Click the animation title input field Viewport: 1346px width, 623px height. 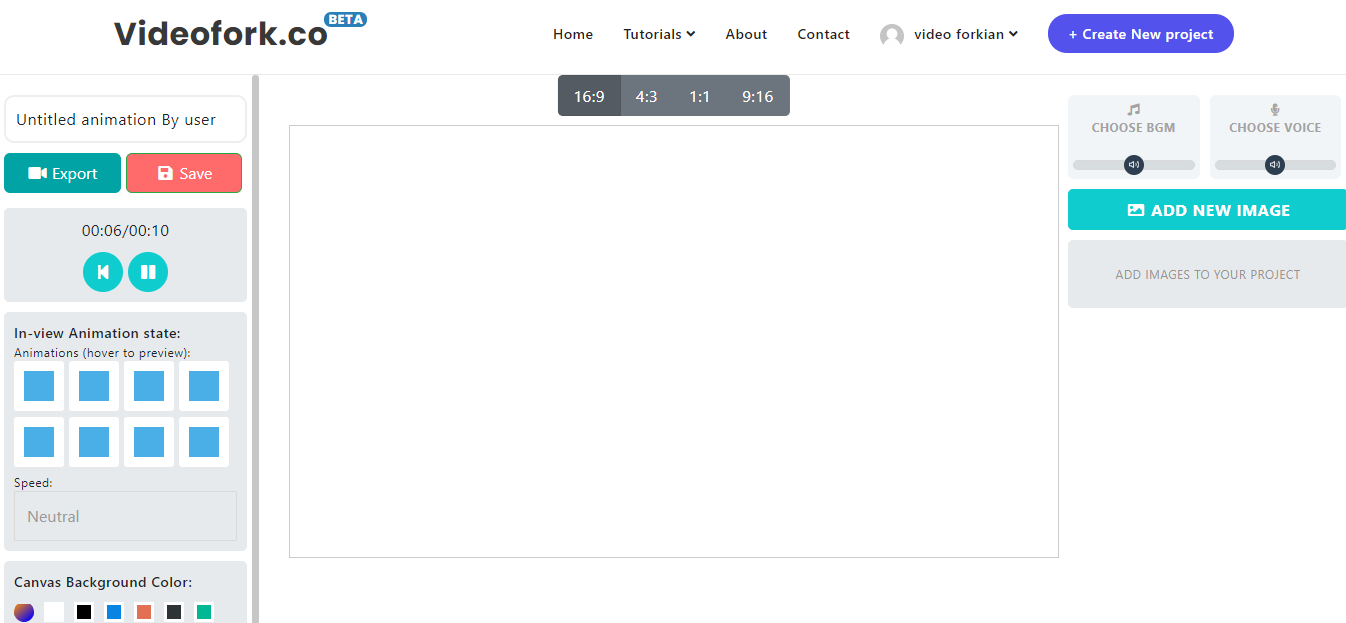(125, 119)
